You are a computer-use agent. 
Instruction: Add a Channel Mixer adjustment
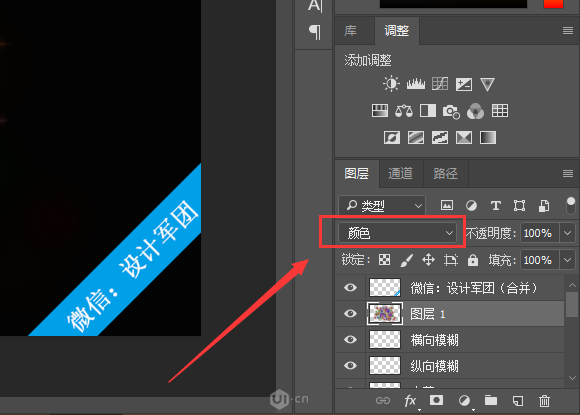475,111
